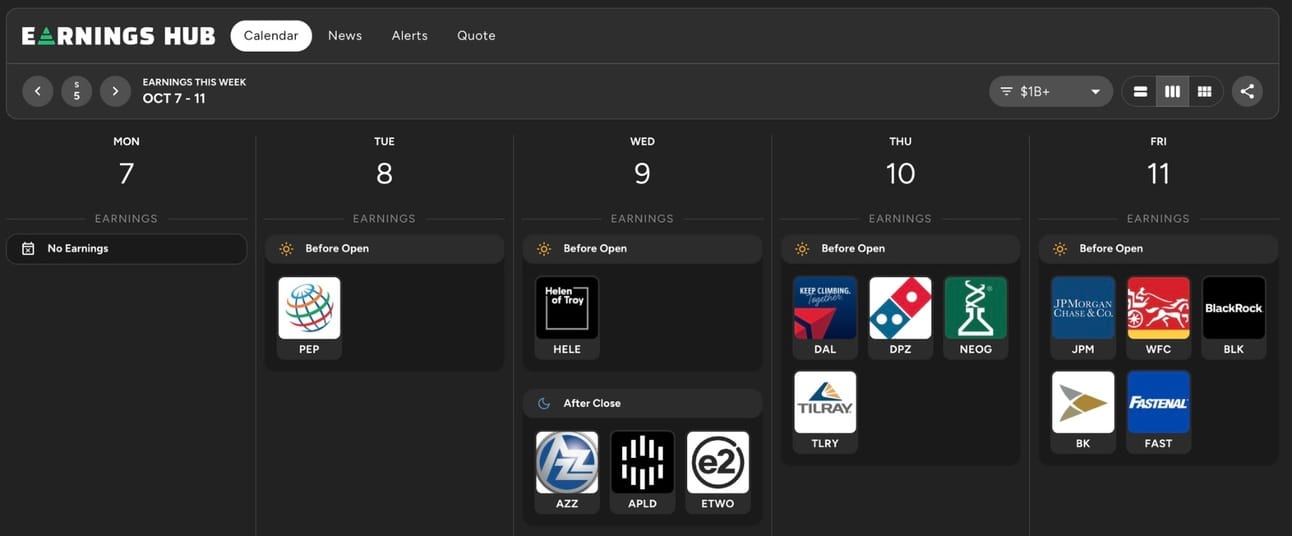Open JPMorgan JPM earnings tile
1292x536 pixels.
click(1083, 317)
